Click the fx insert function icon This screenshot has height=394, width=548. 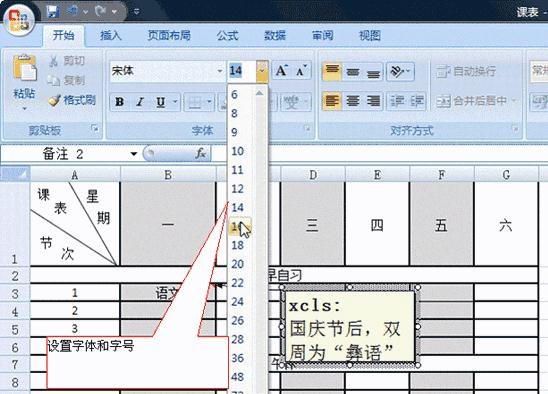pos(200,153)
